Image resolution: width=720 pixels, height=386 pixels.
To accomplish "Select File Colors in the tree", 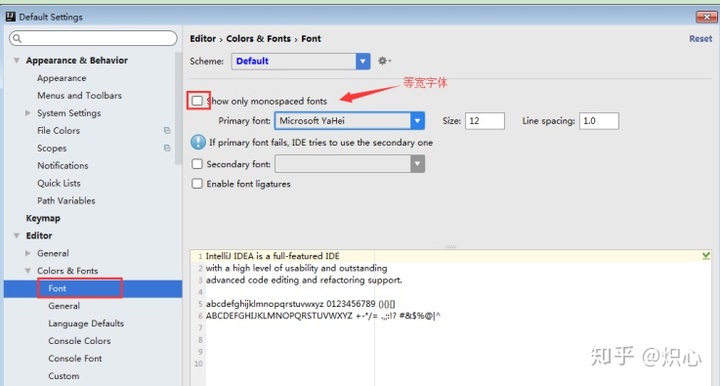I will coord(58,130).
